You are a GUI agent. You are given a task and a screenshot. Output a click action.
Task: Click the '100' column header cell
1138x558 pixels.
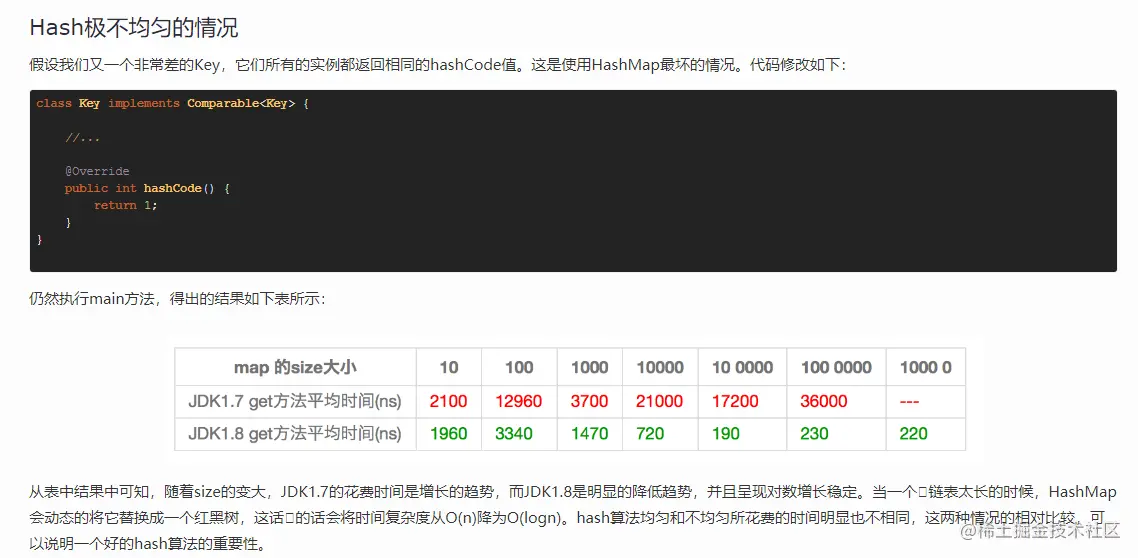coord(519,367)
